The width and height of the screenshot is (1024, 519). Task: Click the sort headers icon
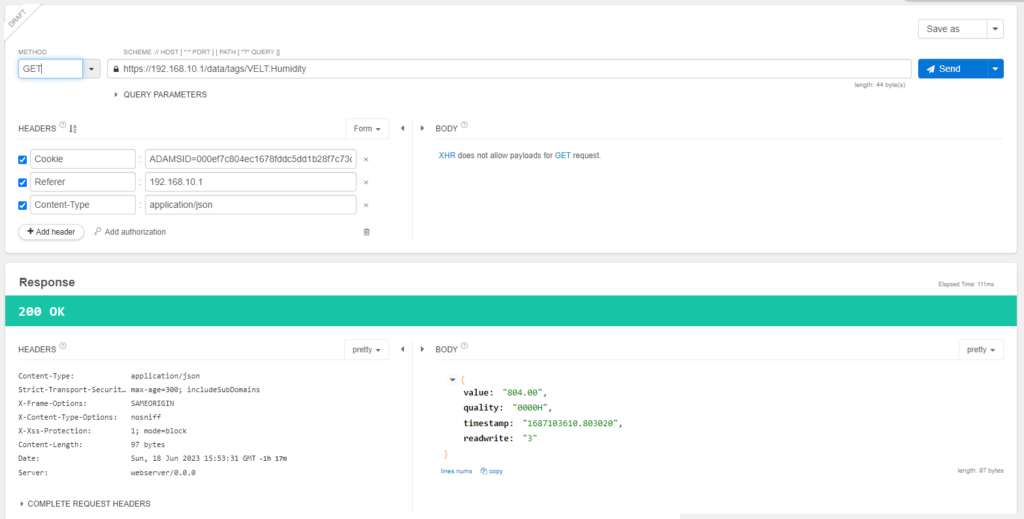click(x=73, y=129)
